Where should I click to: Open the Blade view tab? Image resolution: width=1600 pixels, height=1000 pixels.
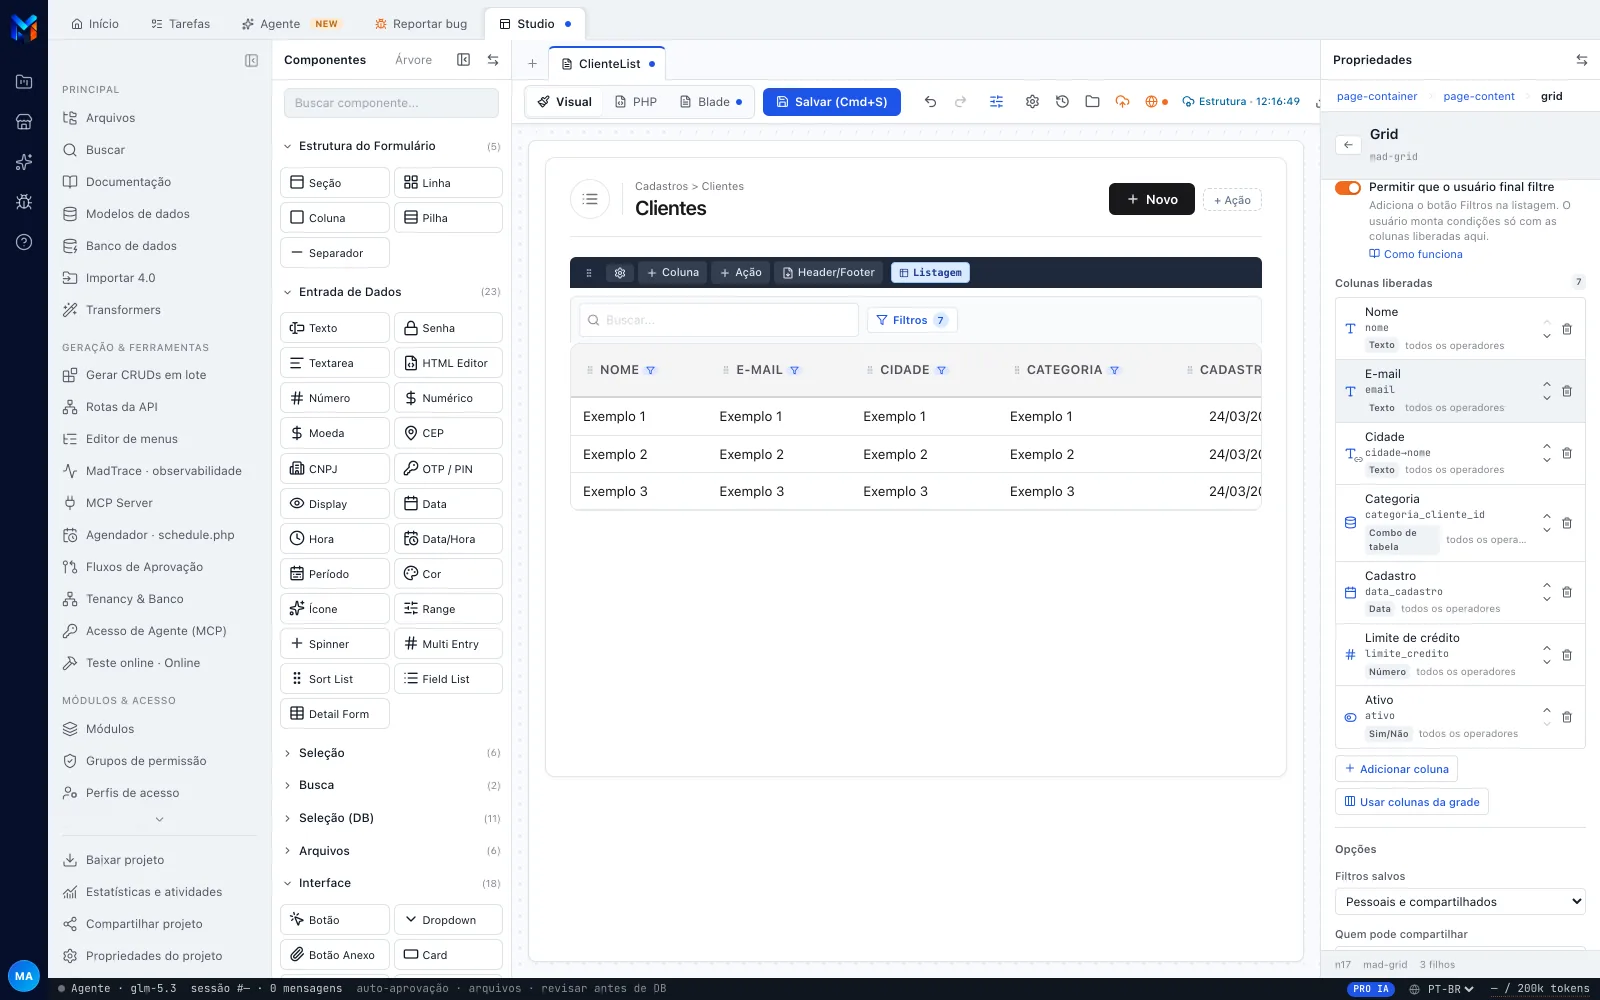click(x=711, y=102)
